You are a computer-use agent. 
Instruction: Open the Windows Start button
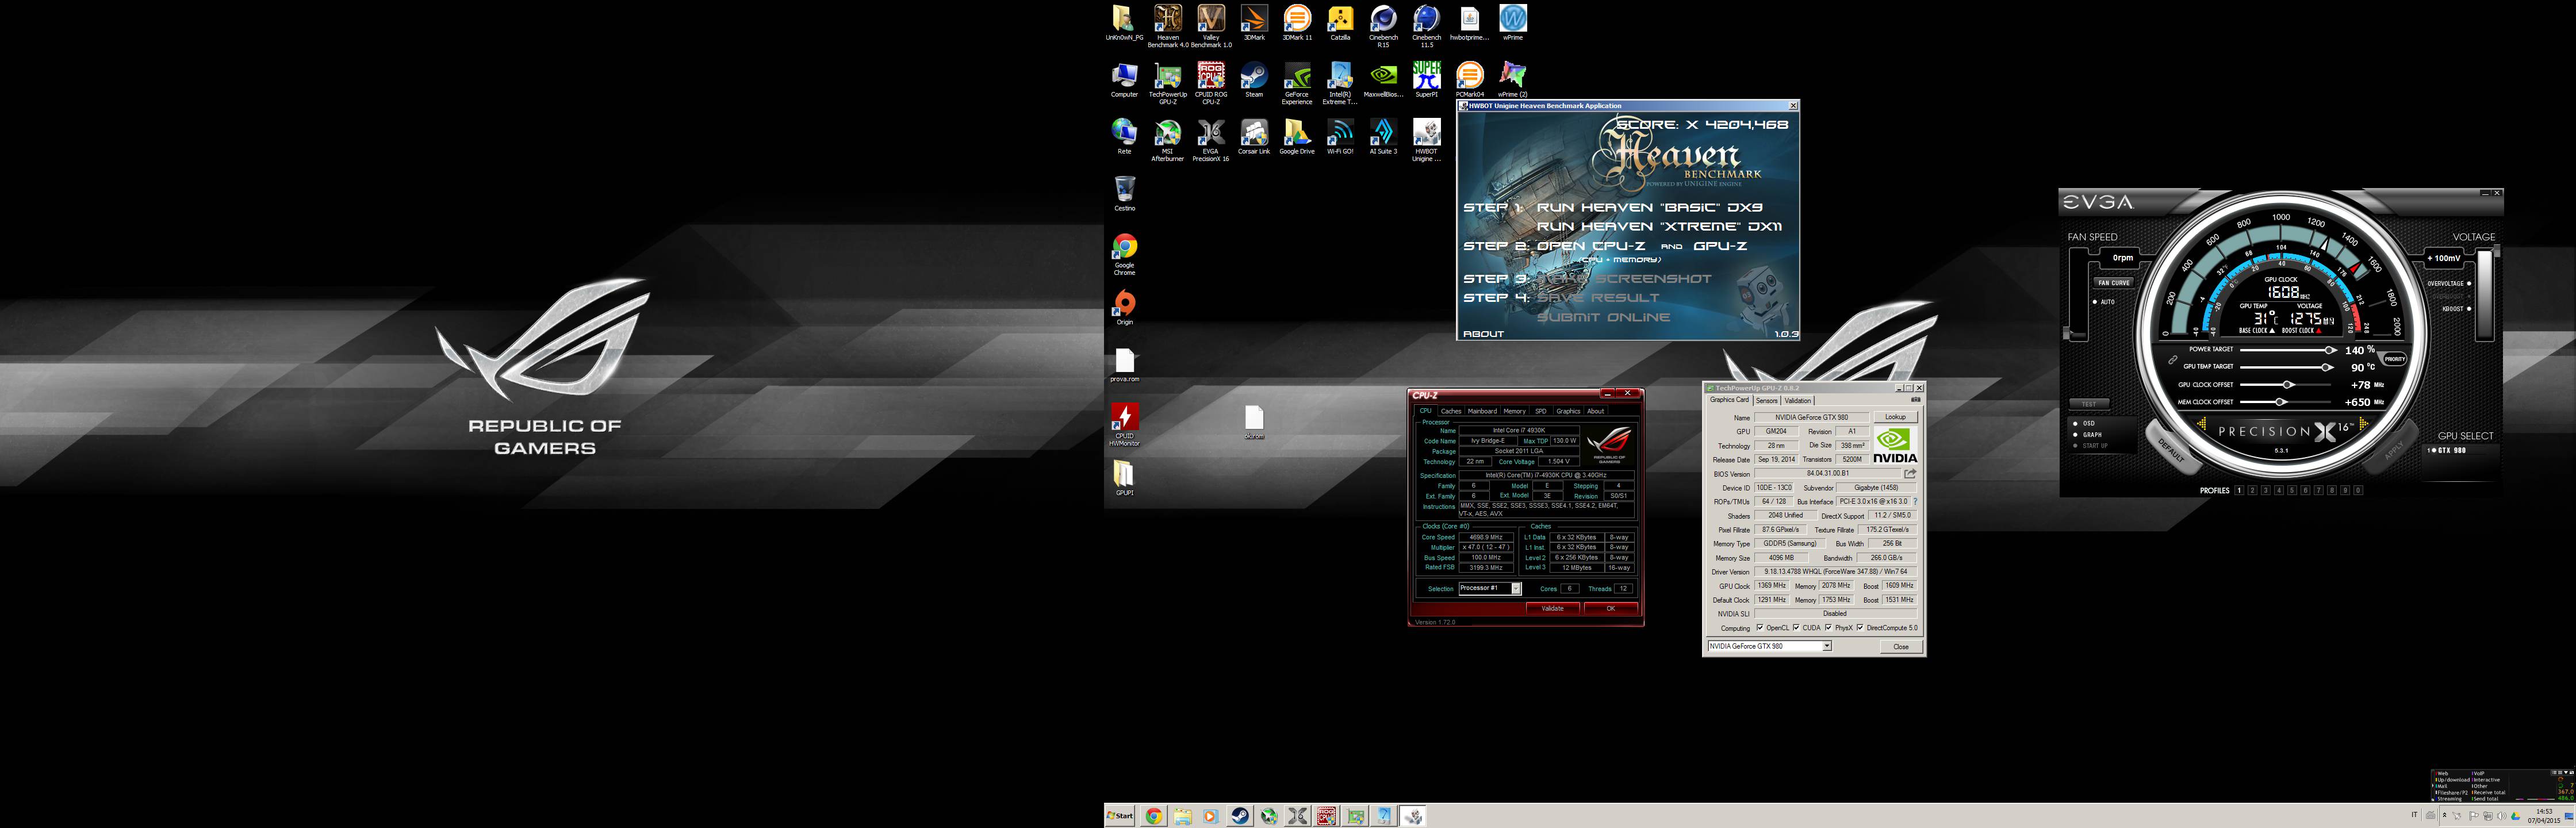click(x=1120, y=816)
